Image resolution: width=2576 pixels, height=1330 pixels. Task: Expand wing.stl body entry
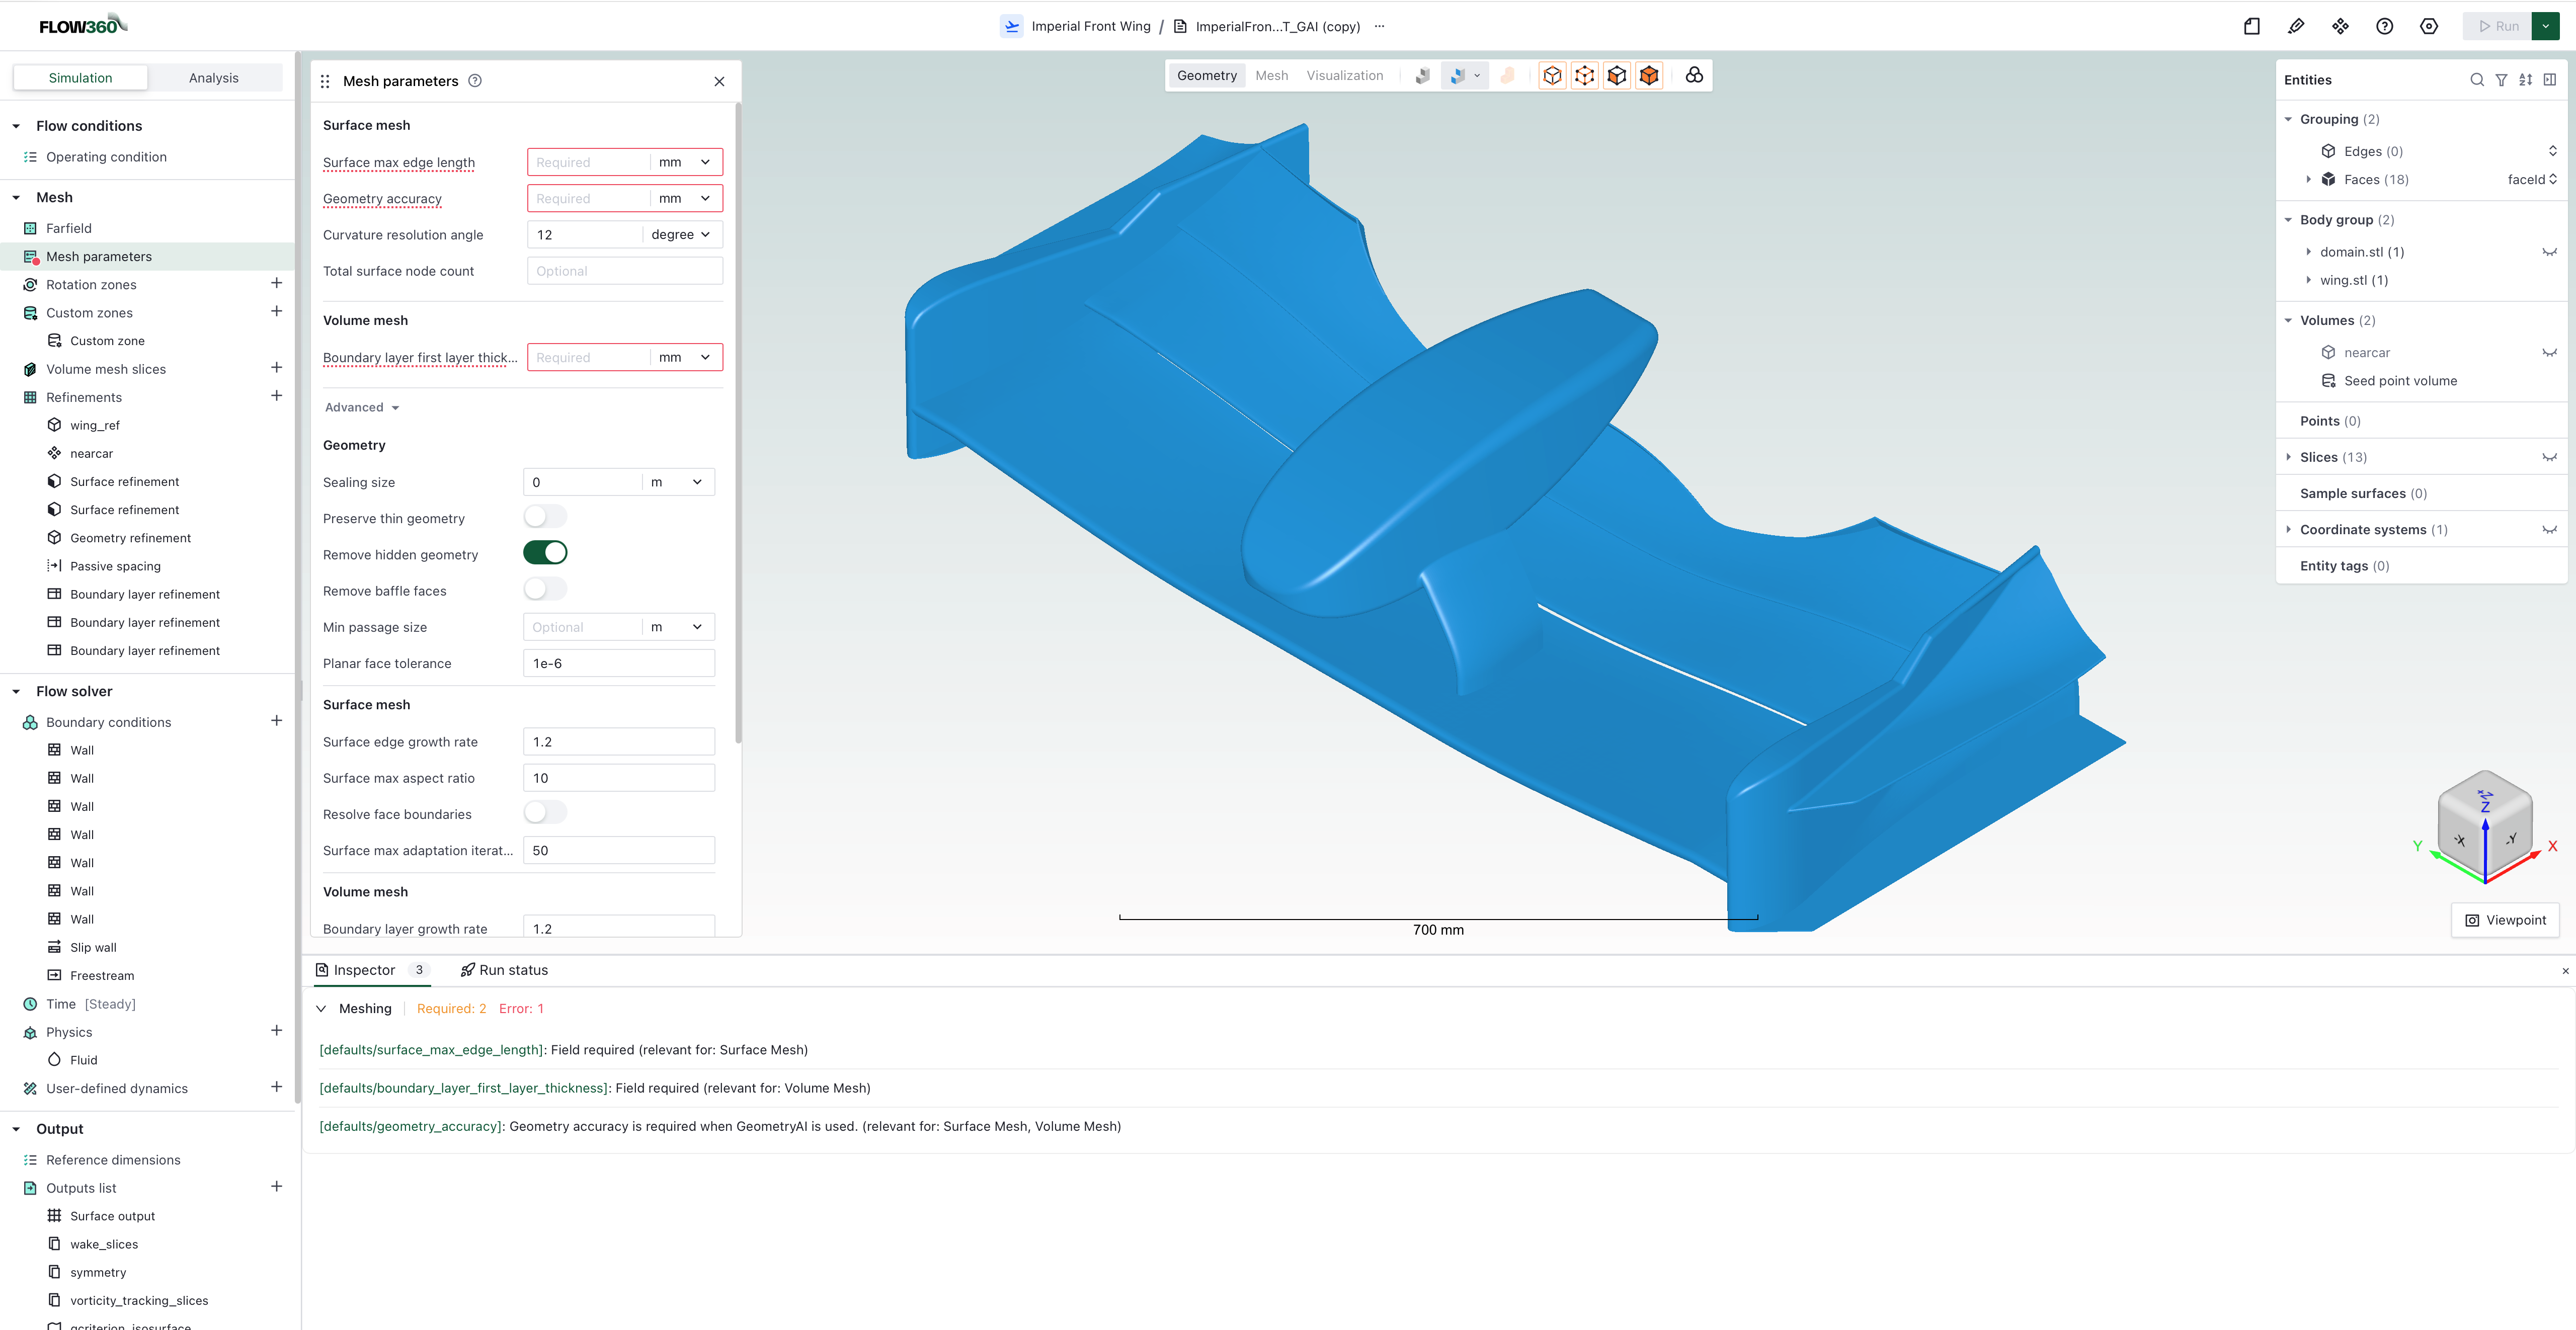(x=2308, y=280)
